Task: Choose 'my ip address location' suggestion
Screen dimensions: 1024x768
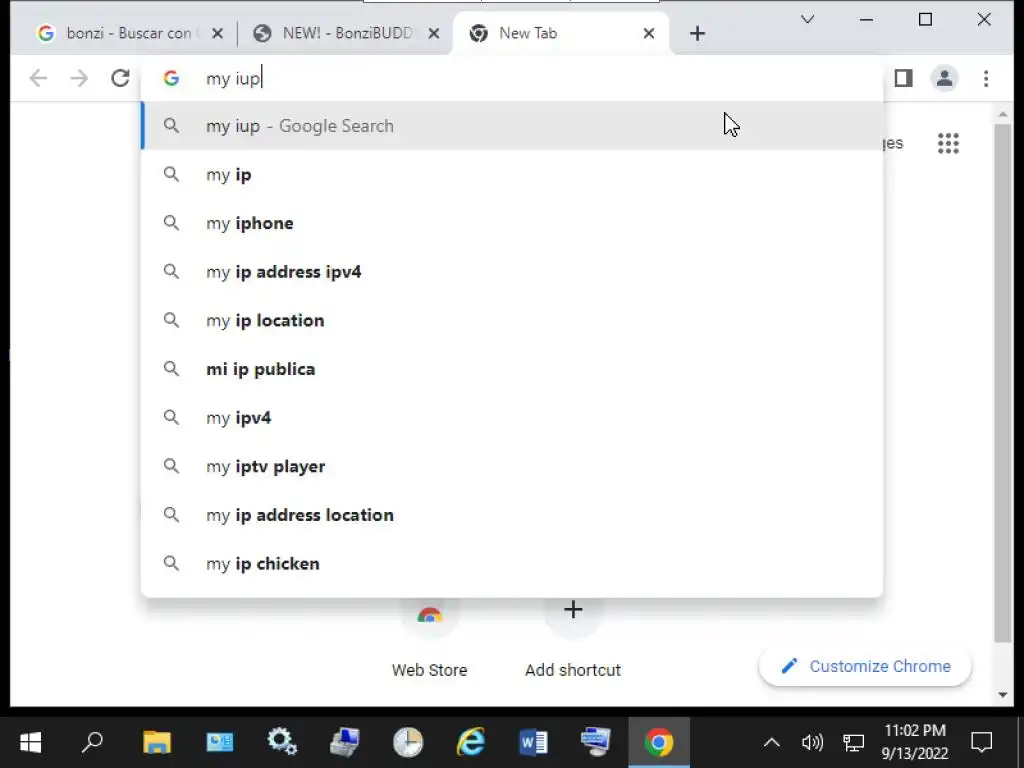Action: point(512,515)
